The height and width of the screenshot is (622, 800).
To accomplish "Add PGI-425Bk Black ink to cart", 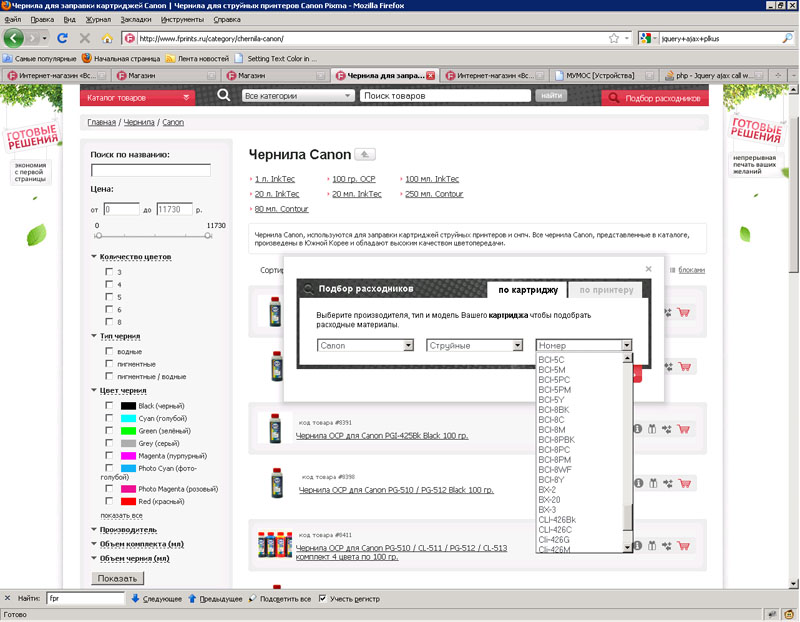I will coord(684,429).
